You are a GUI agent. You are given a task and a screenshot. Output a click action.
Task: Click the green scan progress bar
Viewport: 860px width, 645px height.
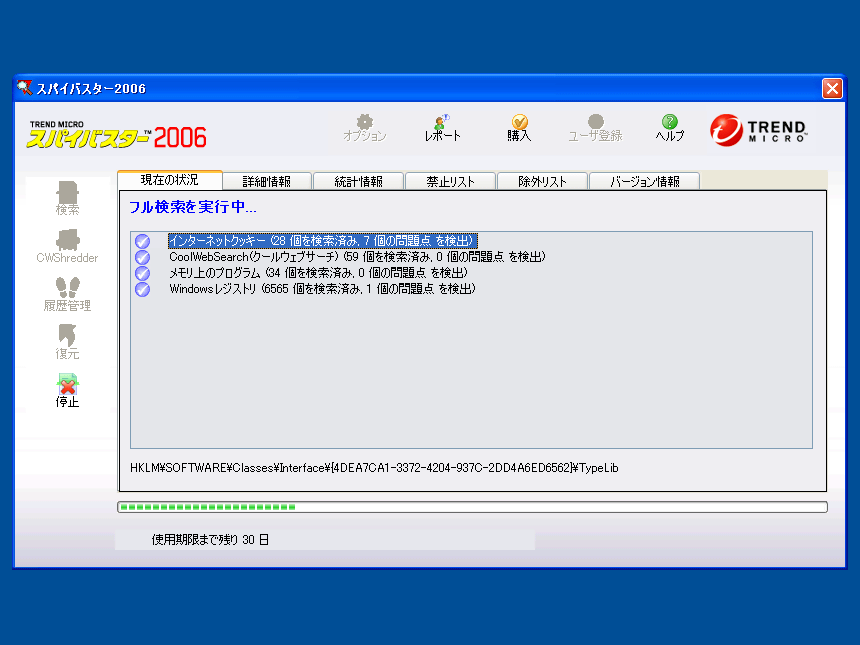(x=472, y=507)
